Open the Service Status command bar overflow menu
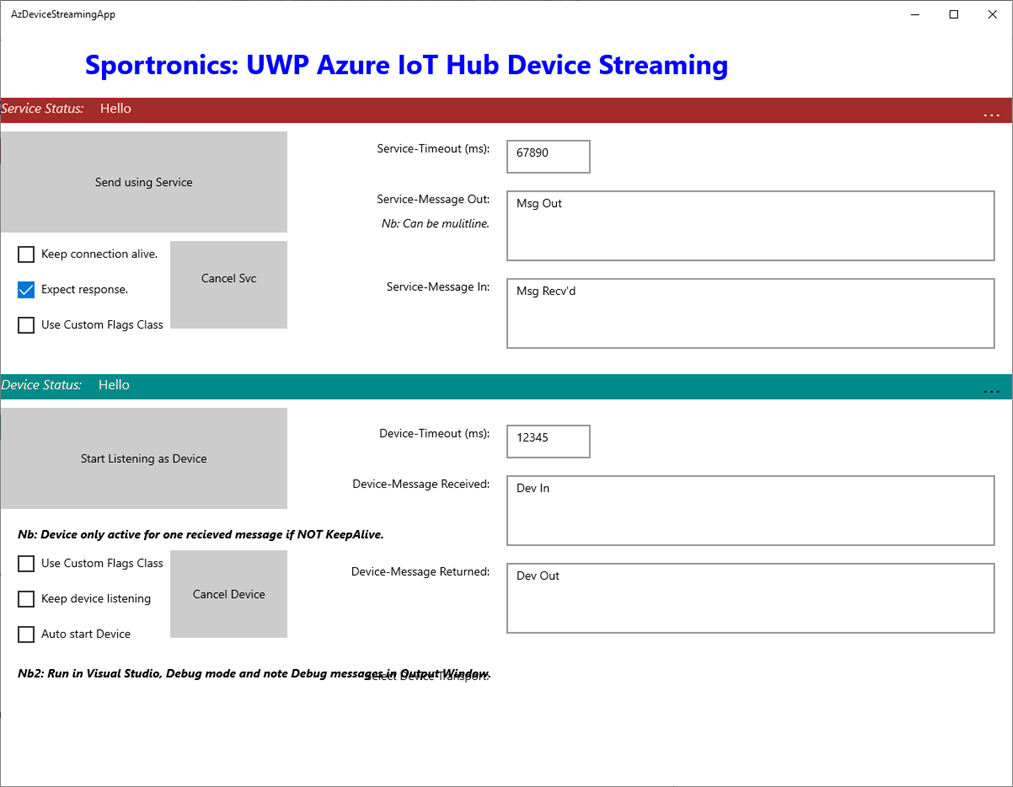 click(991, 114)
